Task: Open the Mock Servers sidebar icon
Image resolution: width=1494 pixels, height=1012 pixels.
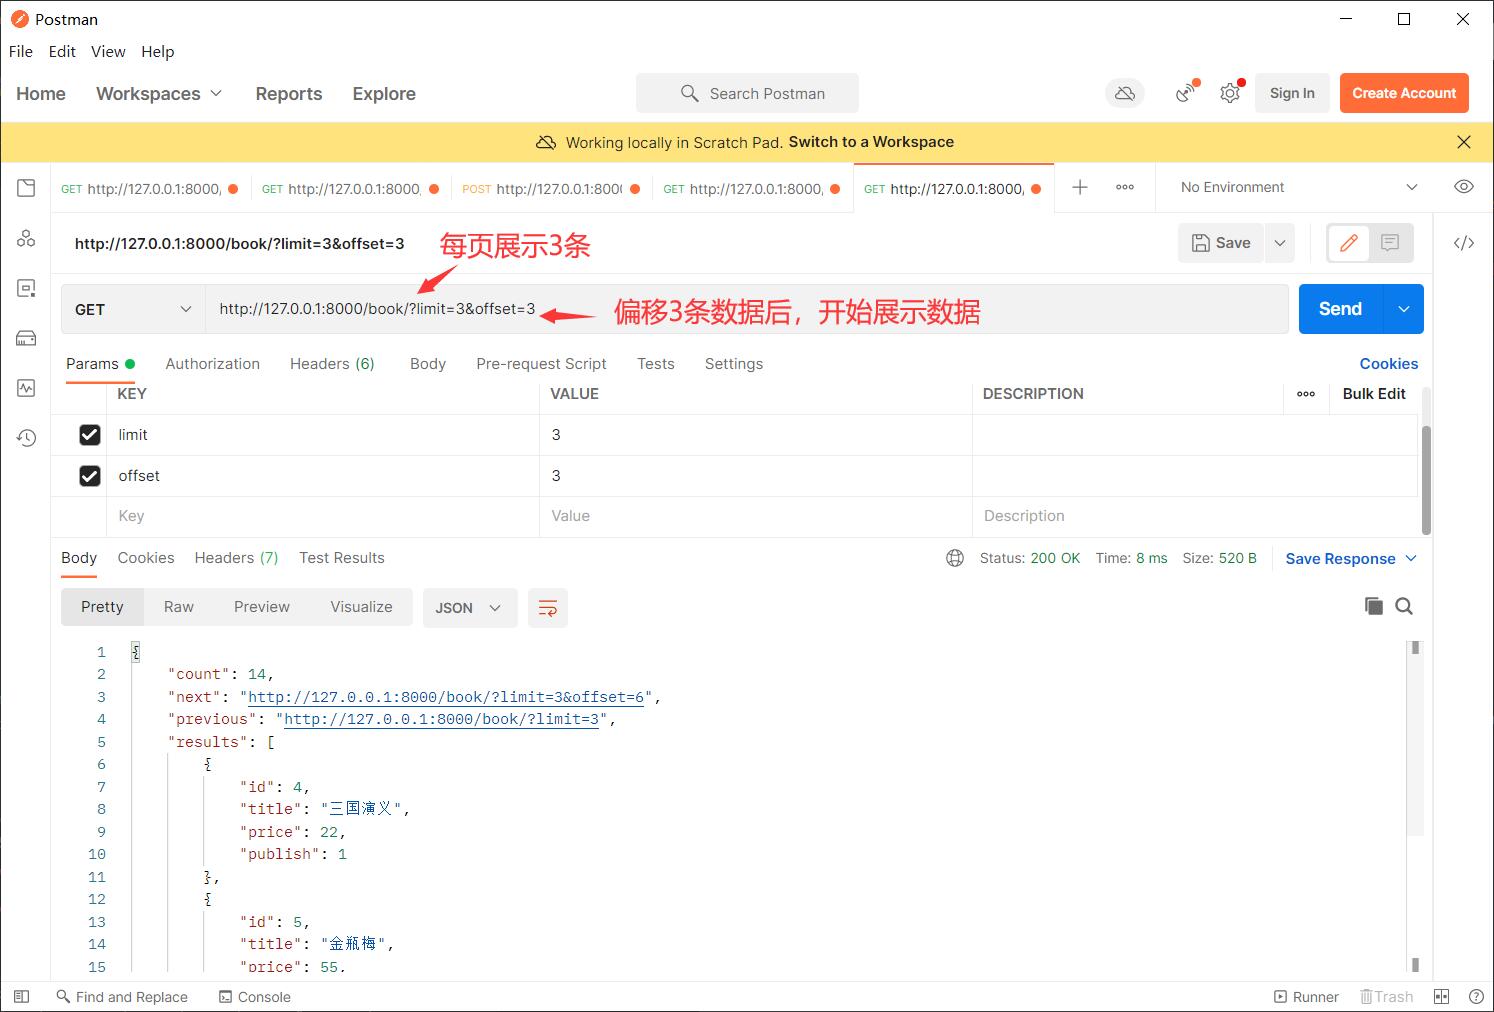Action: [x=26, y=338]
